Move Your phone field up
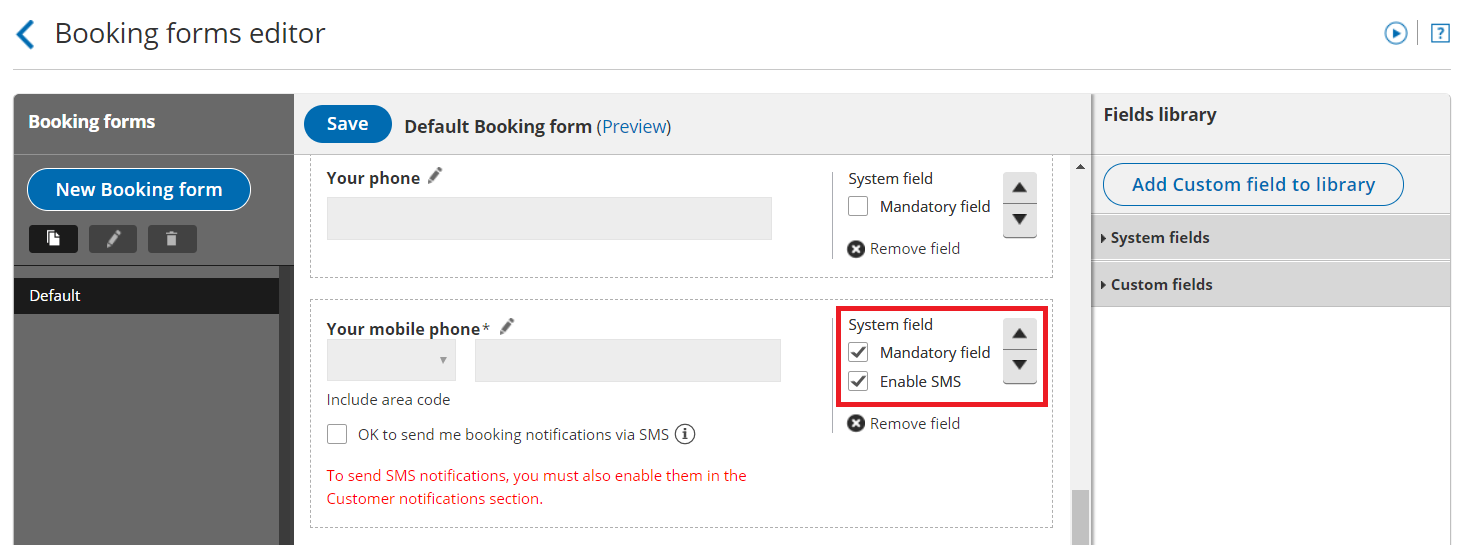This screenshot has width=1467, height=545. [1019, 188]
